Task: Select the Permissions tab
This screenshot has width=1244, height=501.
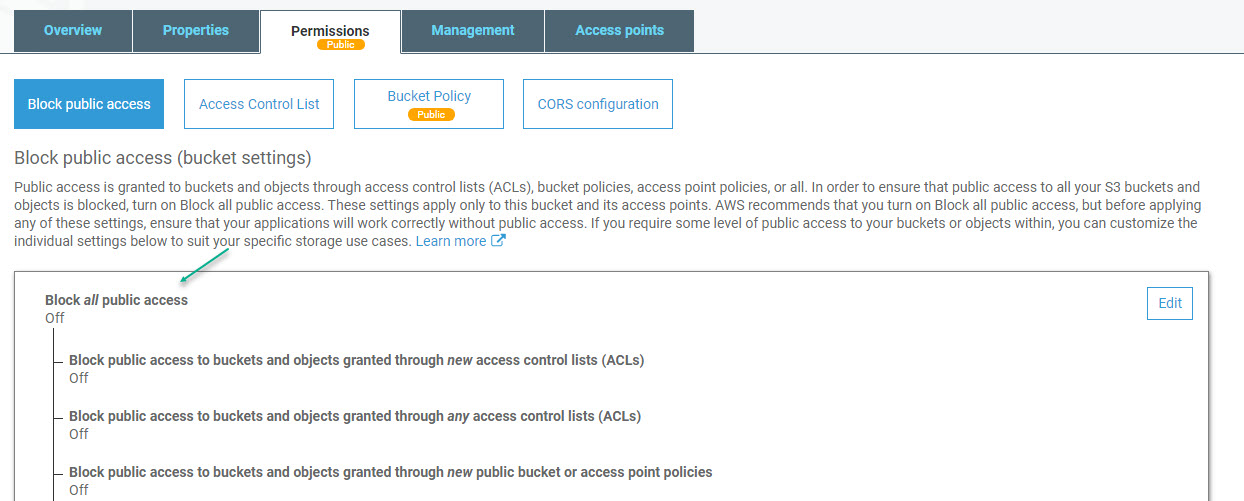Action: tap(330, 31)
